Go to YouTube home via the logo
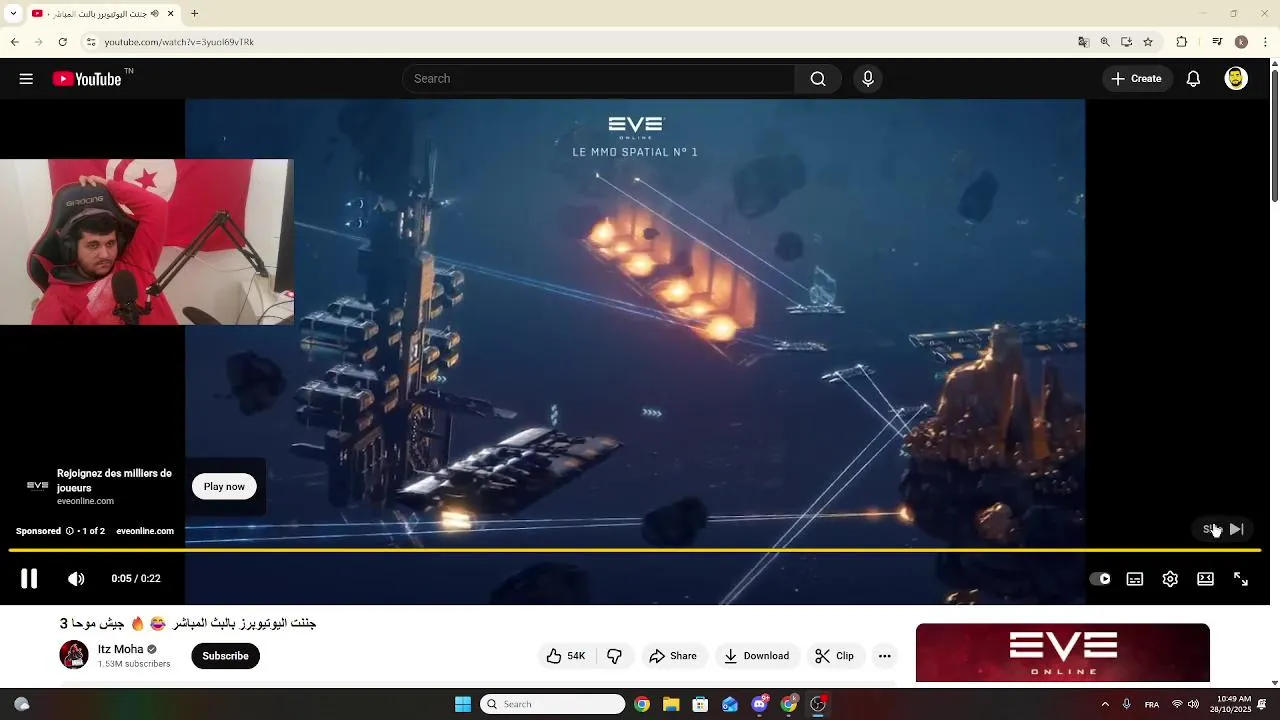 (87, 79)
